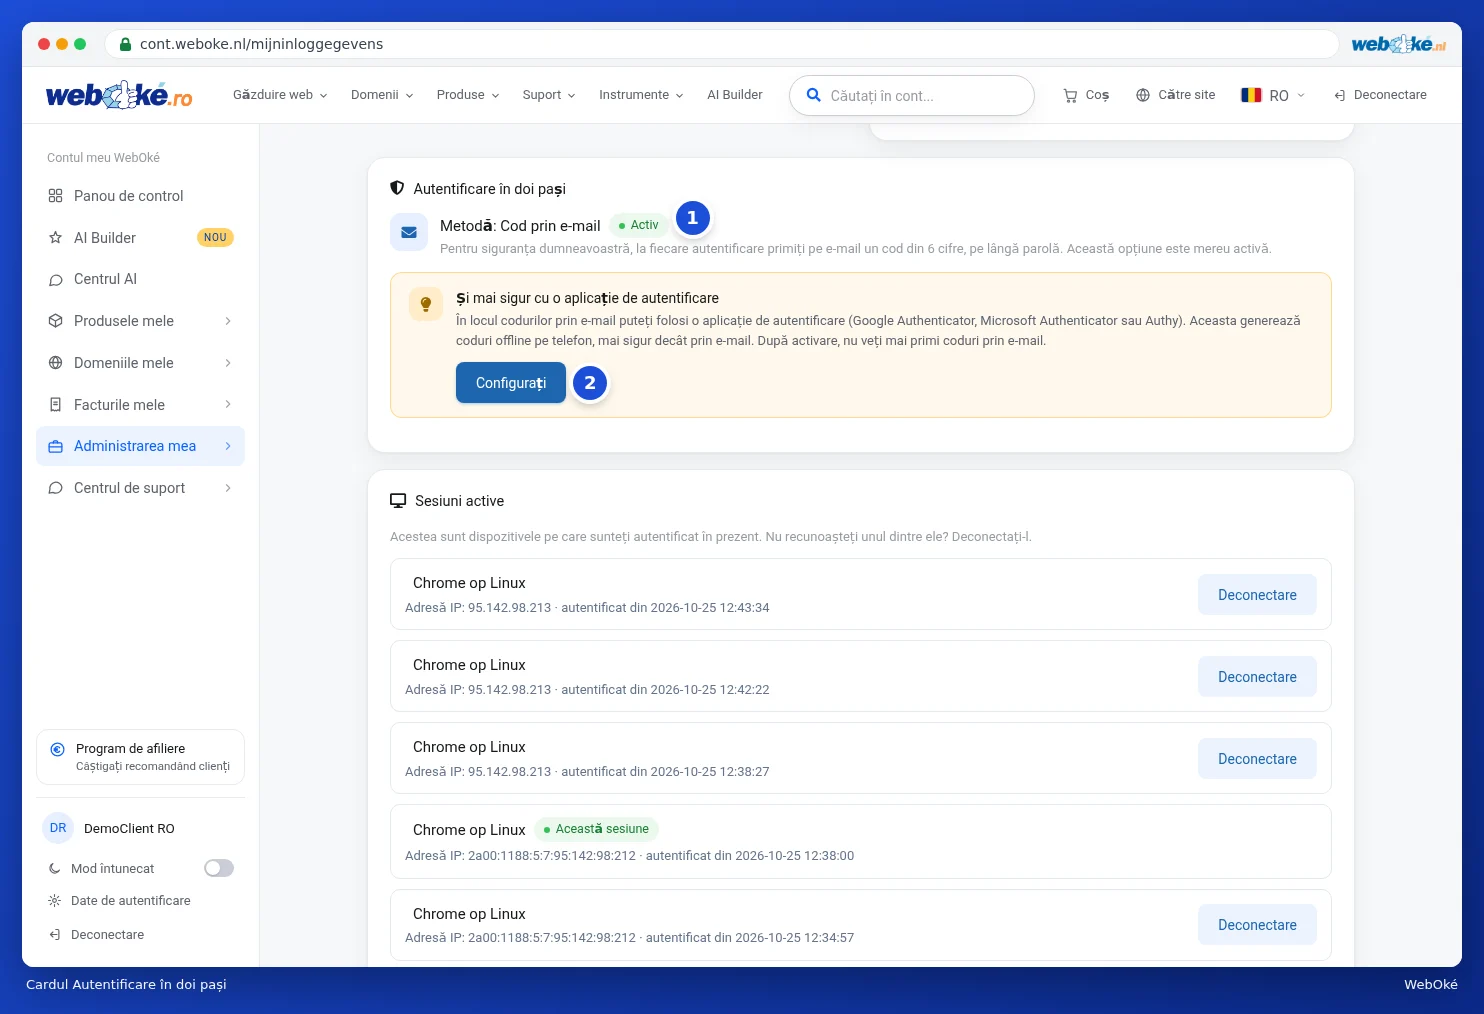Click the WebOké.ro logo in header
This screenshot has height=1014, width=1484.
(x=119, y=95)
